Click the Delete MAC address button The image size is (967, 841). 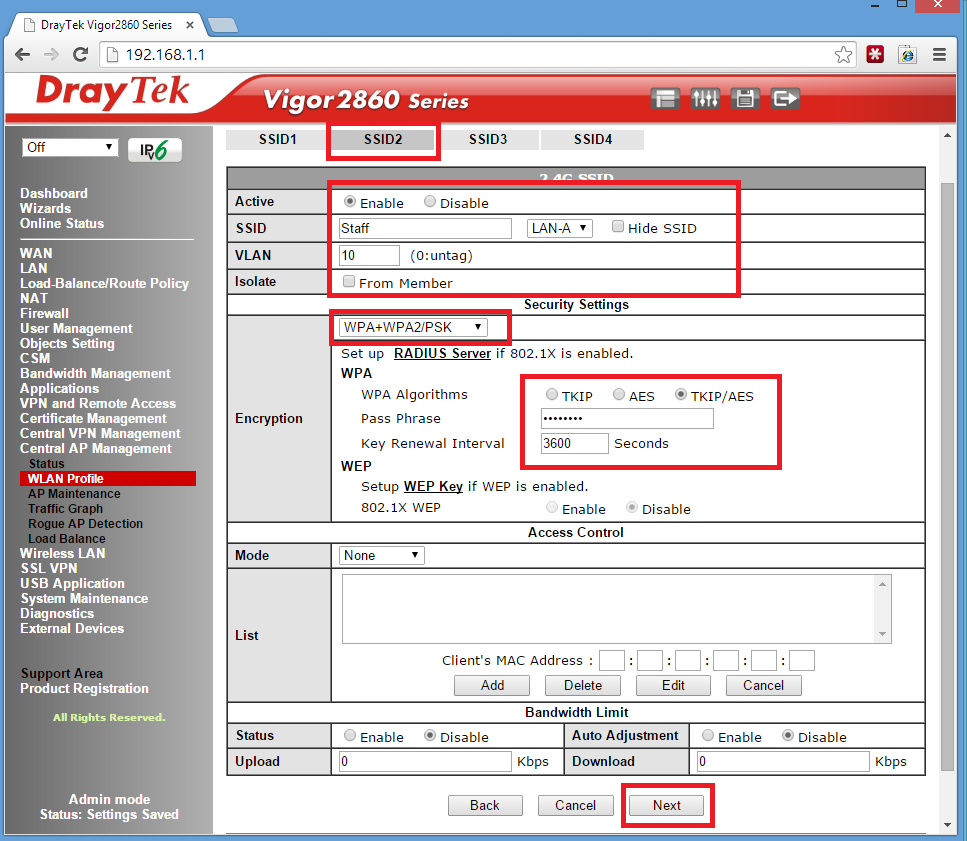pyautogui.click(x=583, y=686)
